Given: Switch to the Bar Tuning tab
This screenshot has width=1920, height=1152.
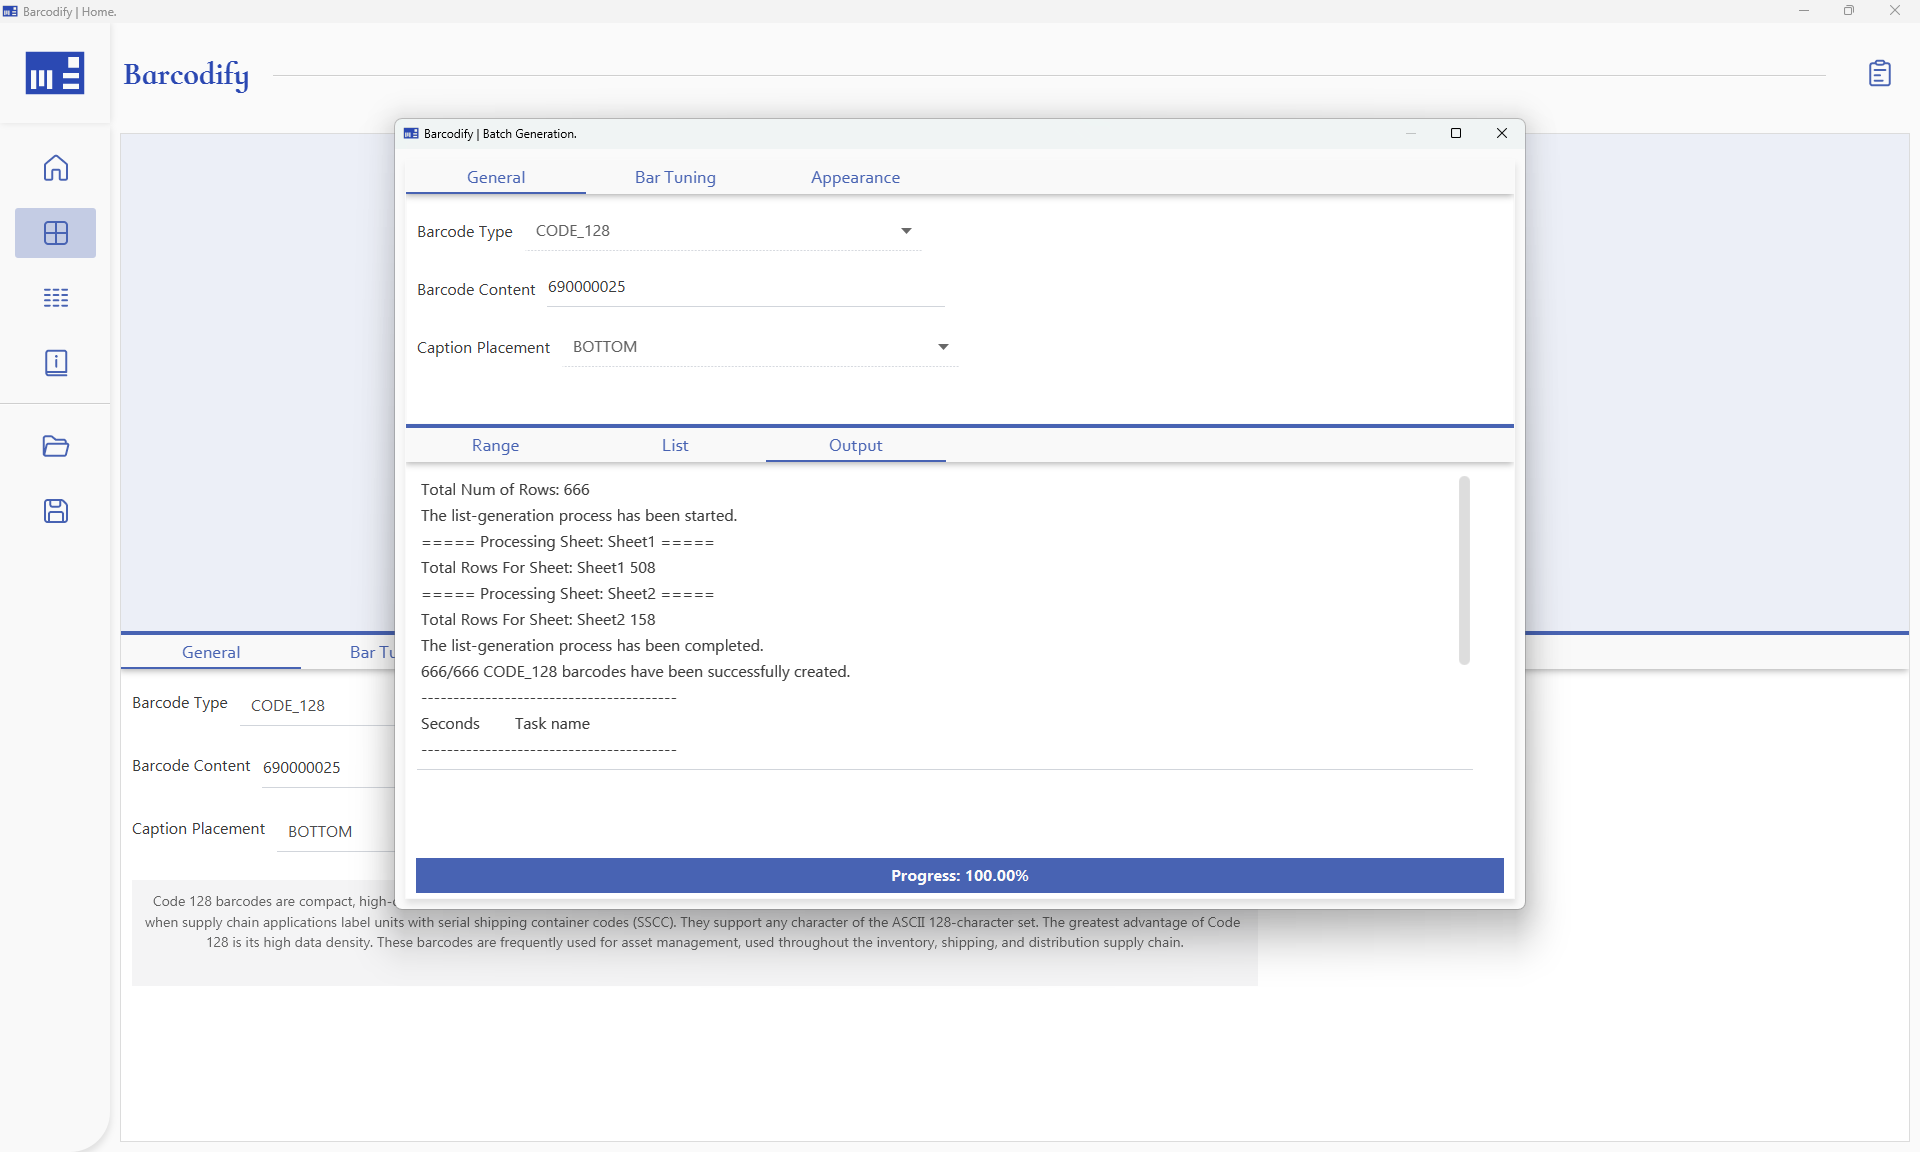Looking at the screenshot, I should point(675,177).
